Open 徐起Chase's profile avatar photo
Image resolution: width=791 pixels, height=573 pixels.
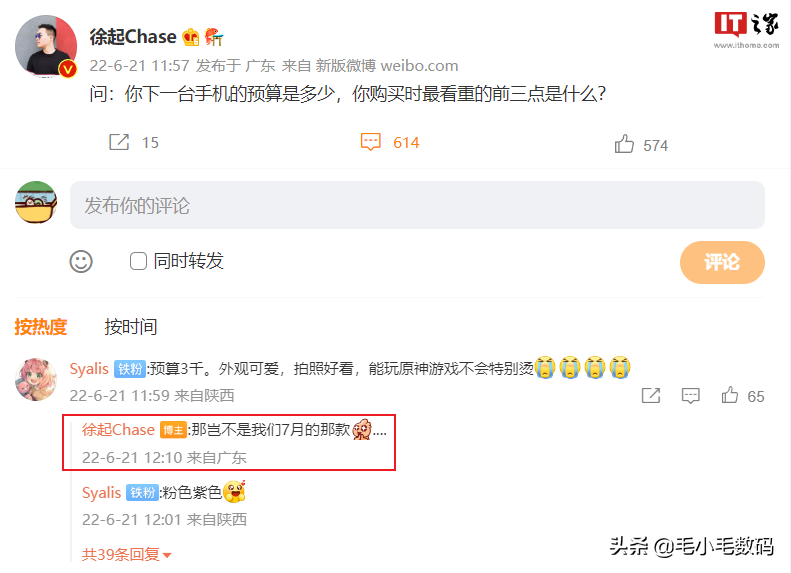(46, 46)
